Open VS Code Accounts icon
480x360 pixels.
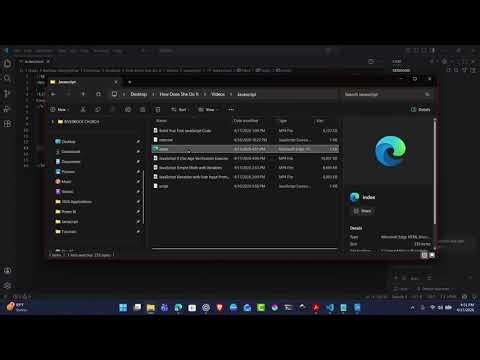pyautogui.click(x=7, y=270)
